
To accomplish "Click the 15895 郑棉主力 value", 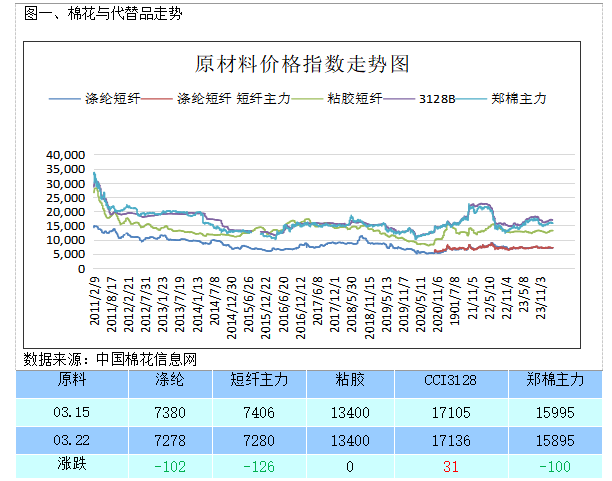I will [x=555, y=441].
